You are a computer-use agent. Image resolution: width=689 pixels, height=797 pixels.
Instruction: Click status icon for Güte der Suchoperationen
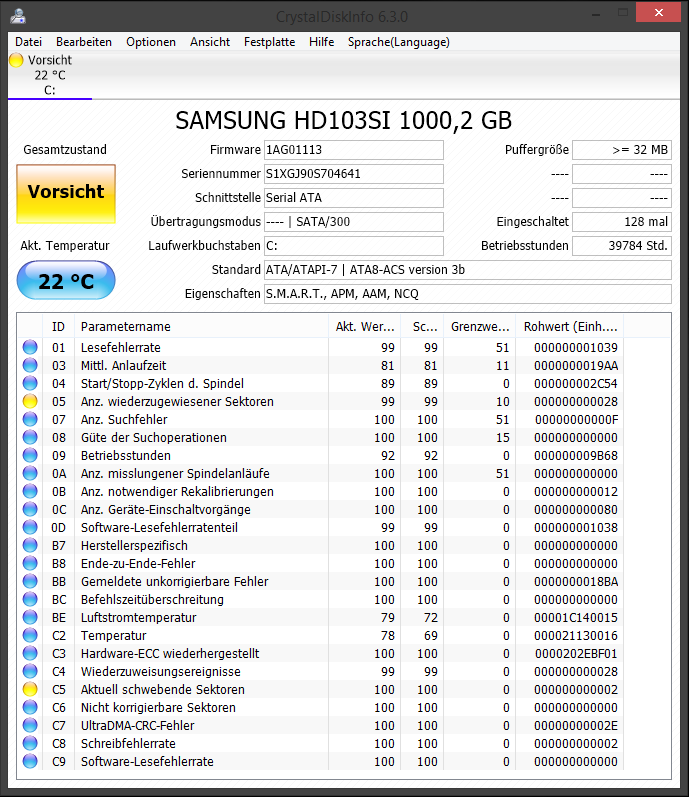(x=30, y=437)
